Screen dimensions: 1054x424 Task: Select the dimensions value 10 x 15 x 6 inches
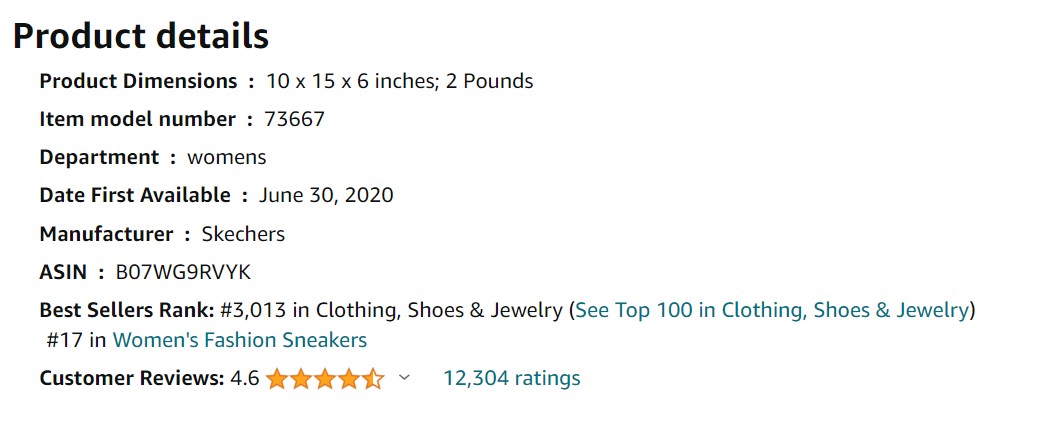[x=348, y=81]
